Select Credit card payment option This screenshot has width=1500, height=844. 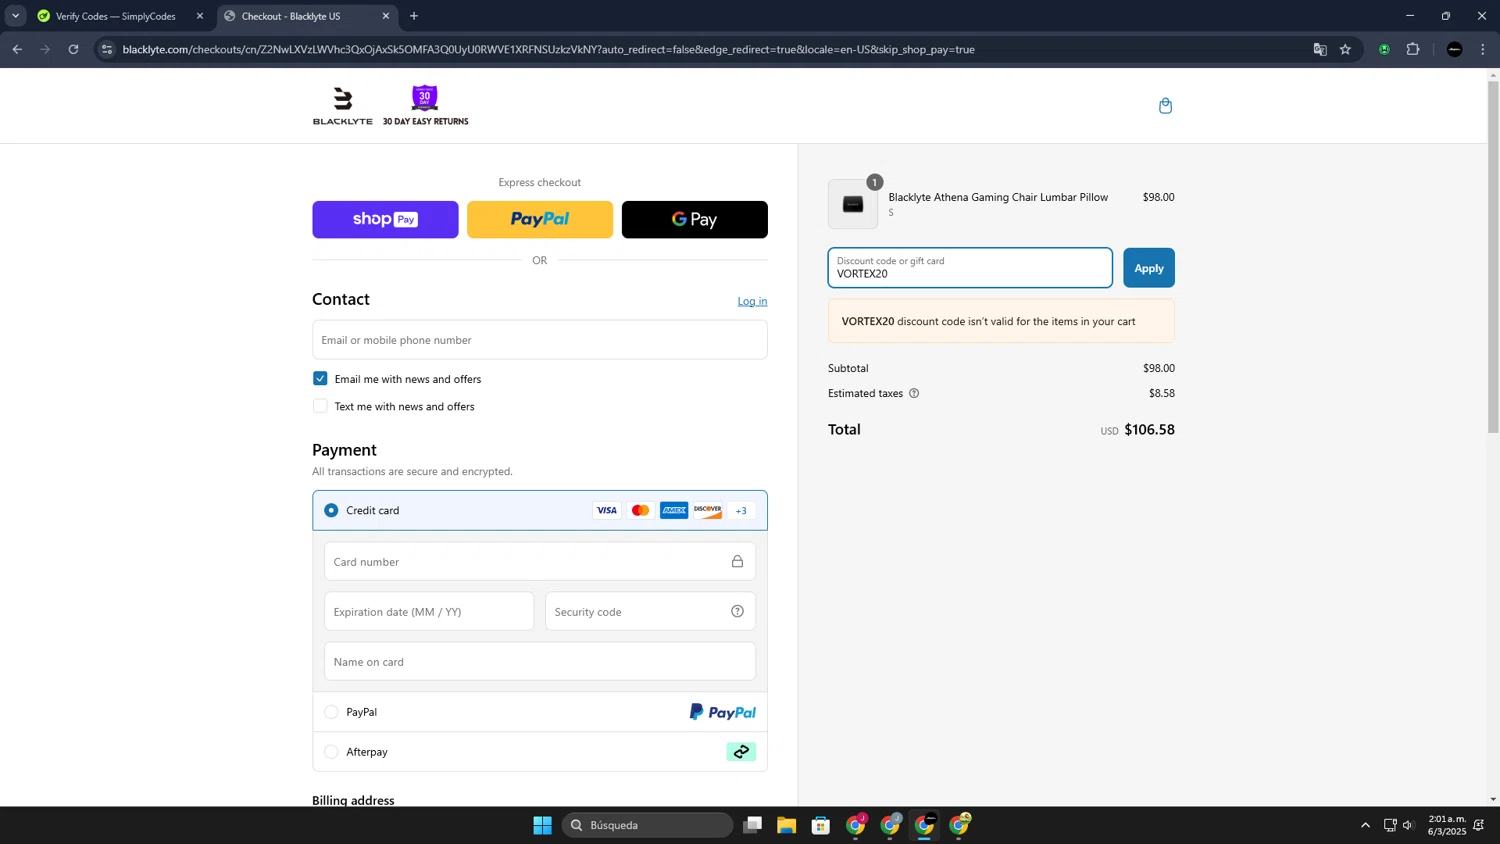click(x=331, y=511)
